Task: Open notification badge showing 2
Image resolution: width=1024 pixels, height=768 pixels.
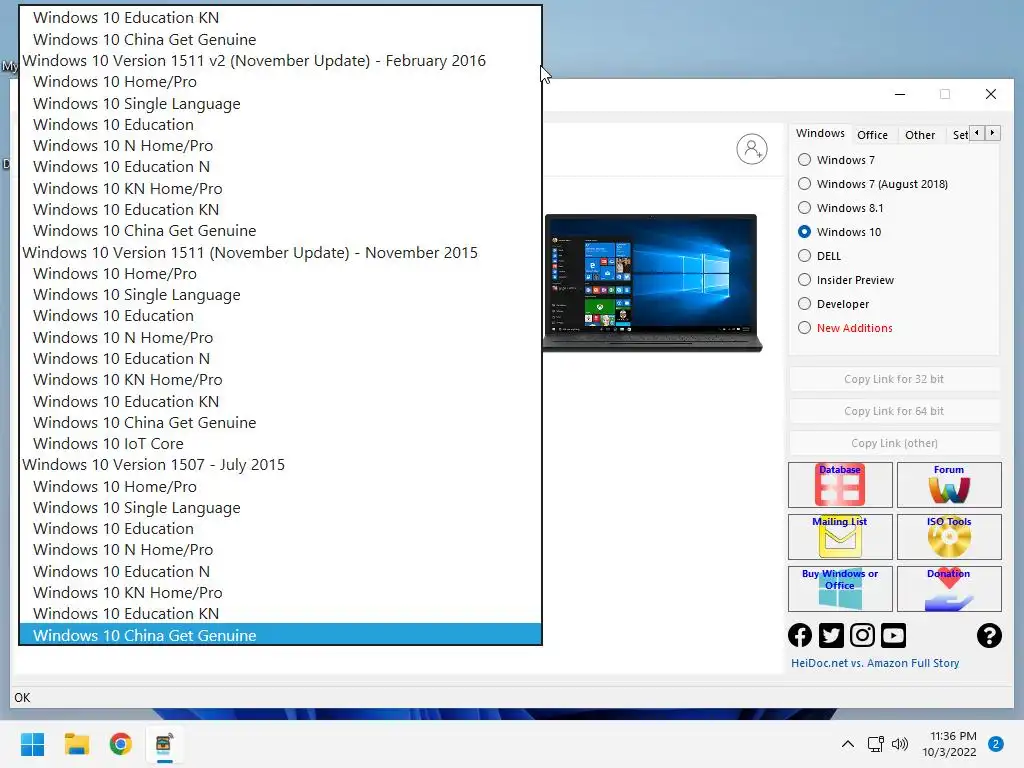Action: point(996,744)
